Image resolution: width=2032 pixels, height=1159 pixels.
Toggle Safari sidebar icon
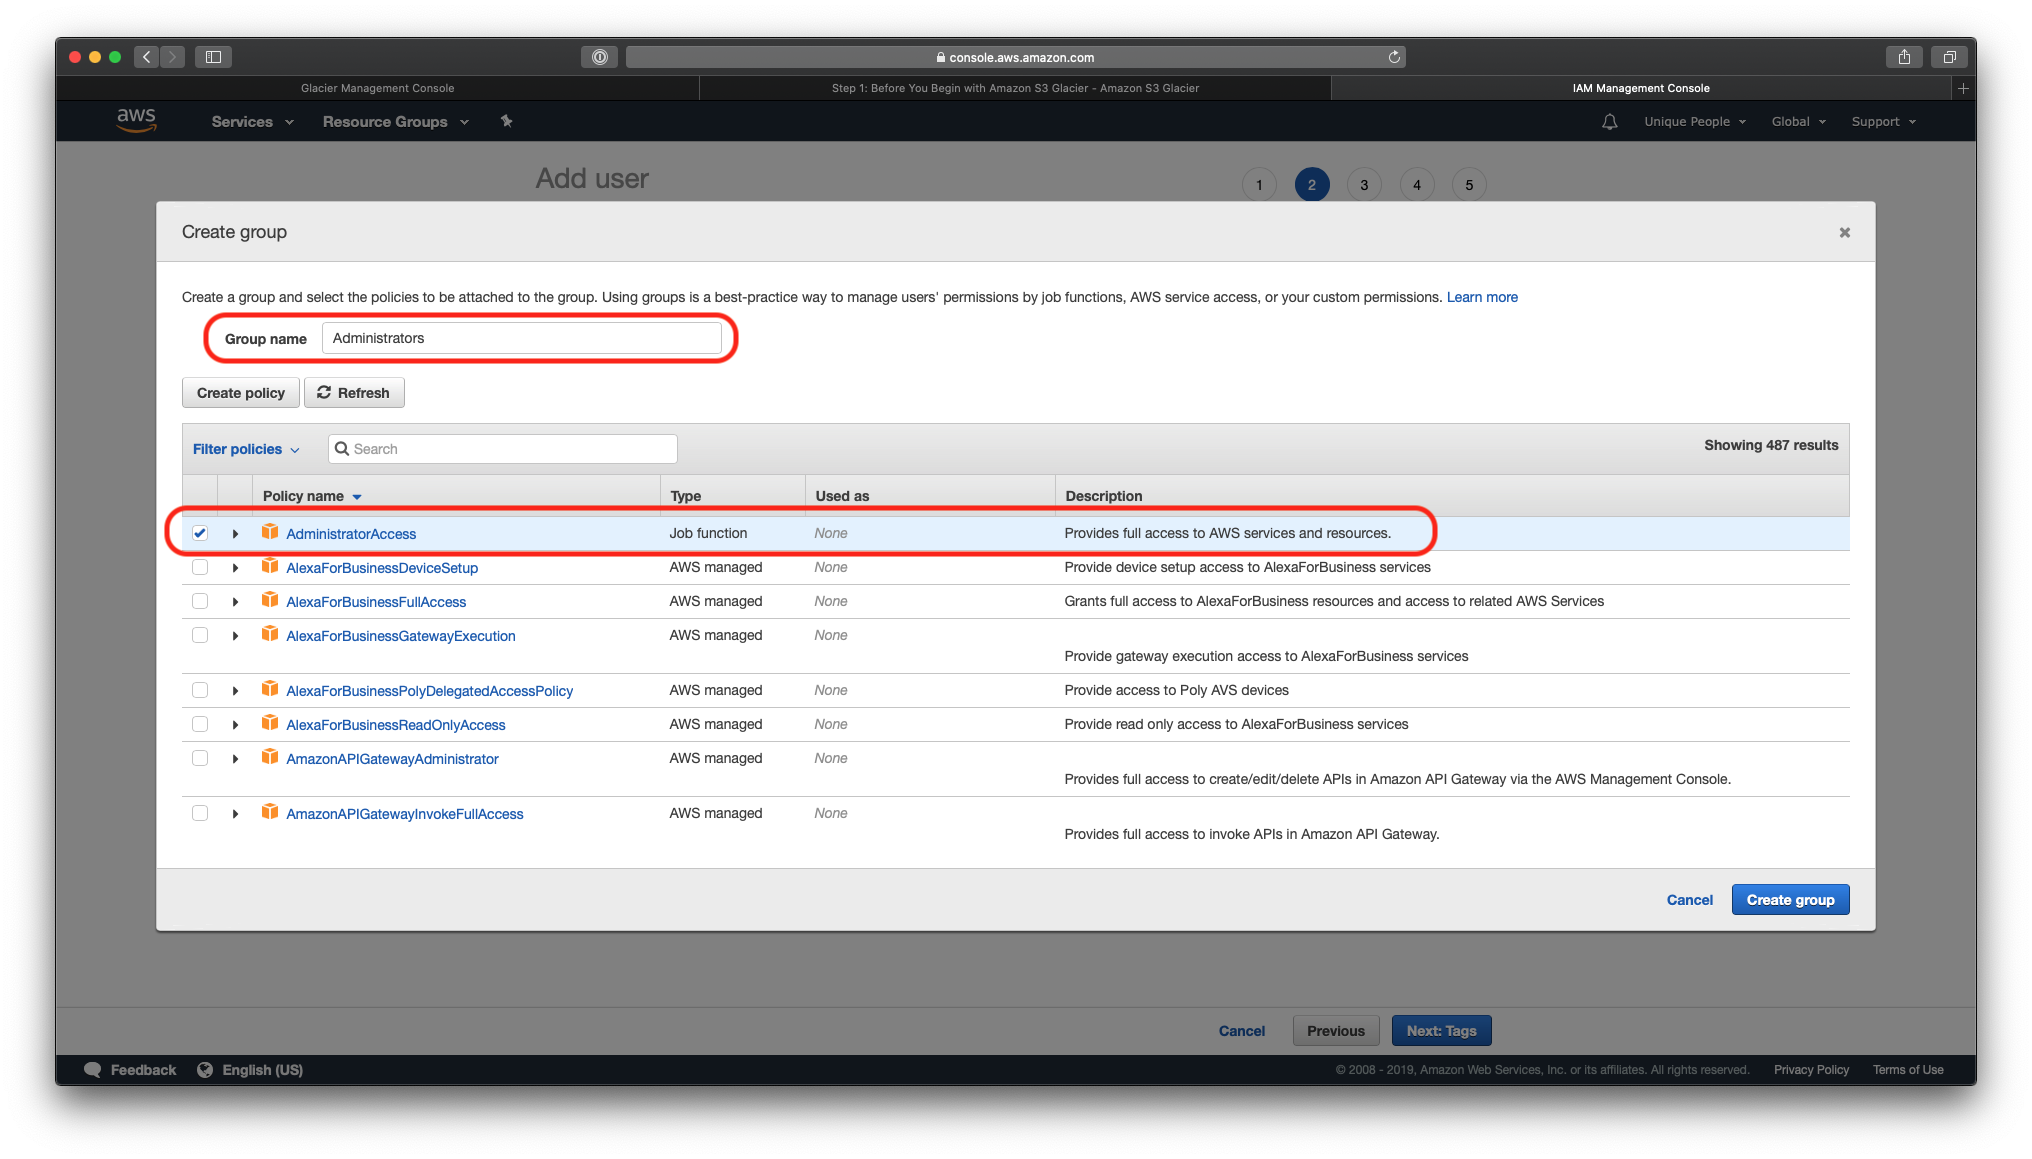point(213,57)
